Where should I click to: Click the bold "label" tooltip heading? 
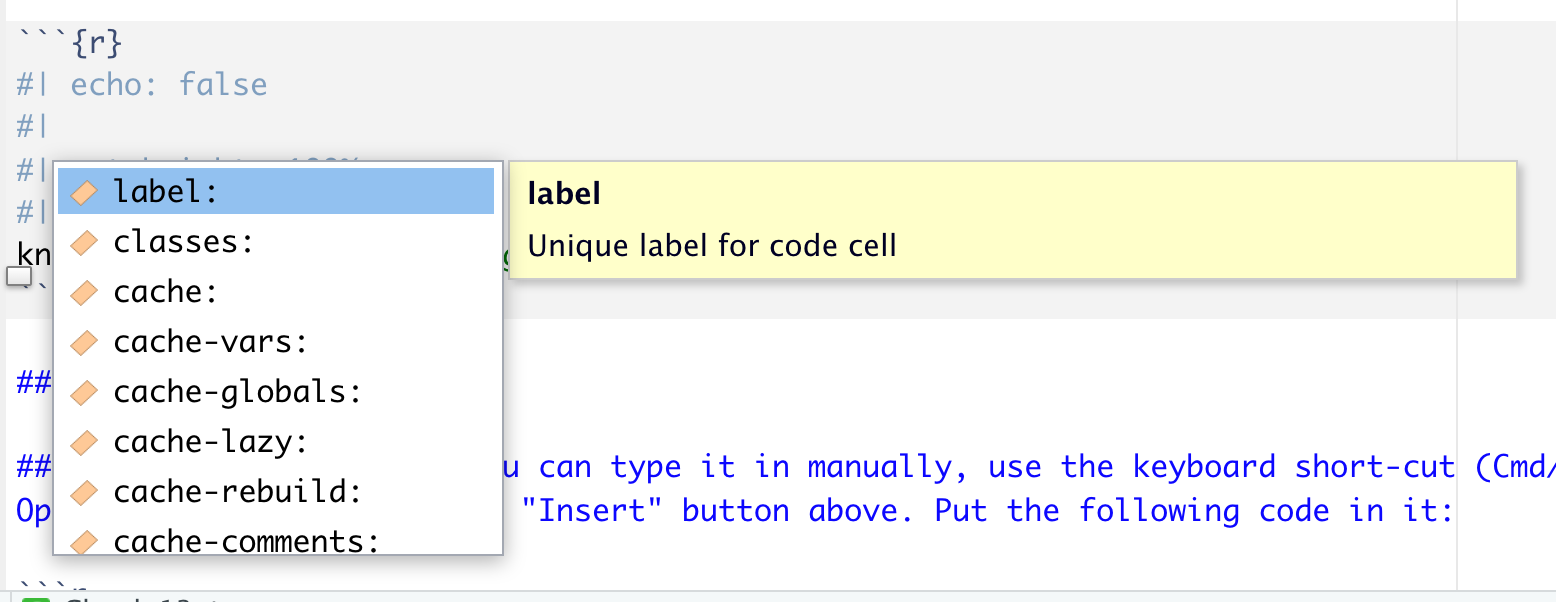coord(564,194)
